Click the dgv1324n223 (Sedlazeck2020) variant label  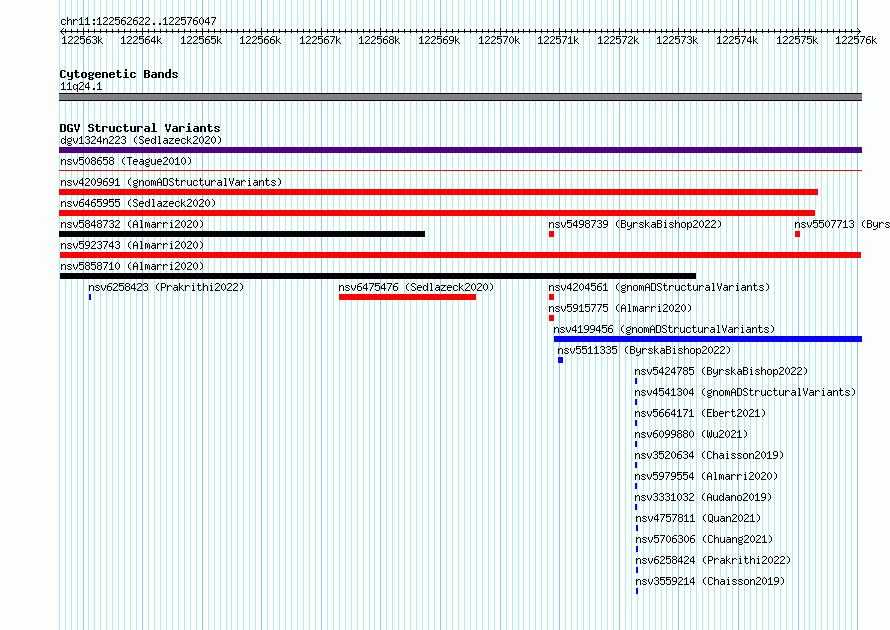click(141, 140)
